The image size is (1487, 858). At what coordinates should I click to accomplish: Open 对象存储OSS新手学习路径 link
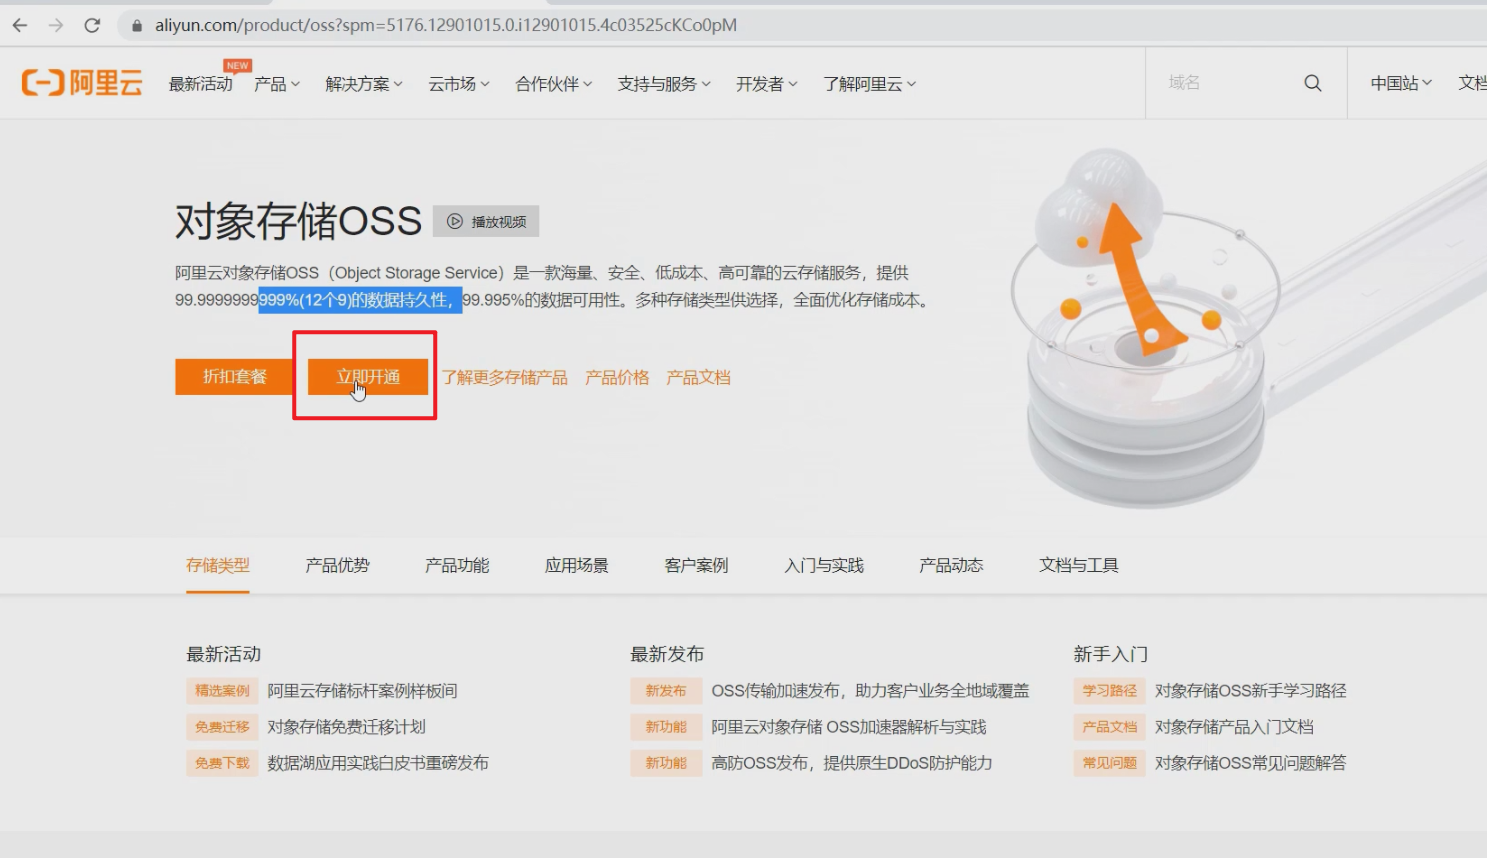click(x=1250, y=691)
